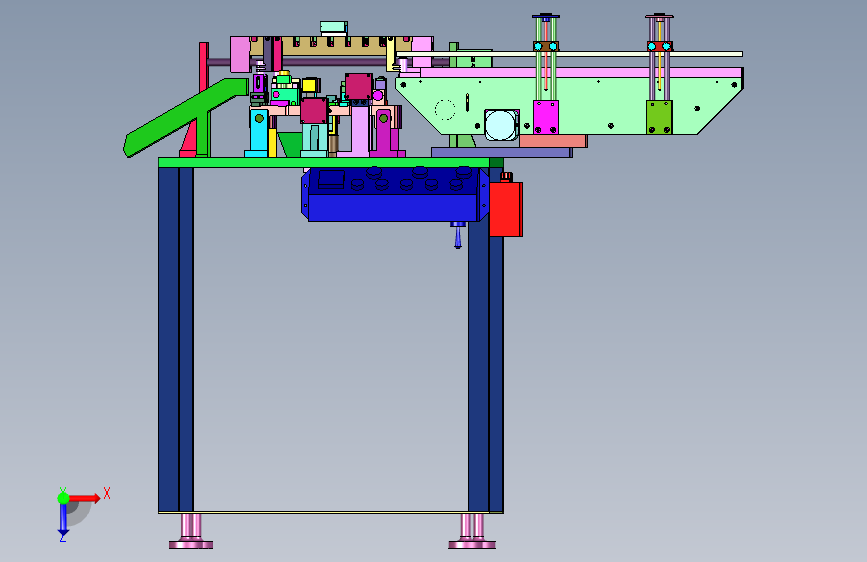Select the left pink leveling foot
867x562 pixels.
(191, 531)
